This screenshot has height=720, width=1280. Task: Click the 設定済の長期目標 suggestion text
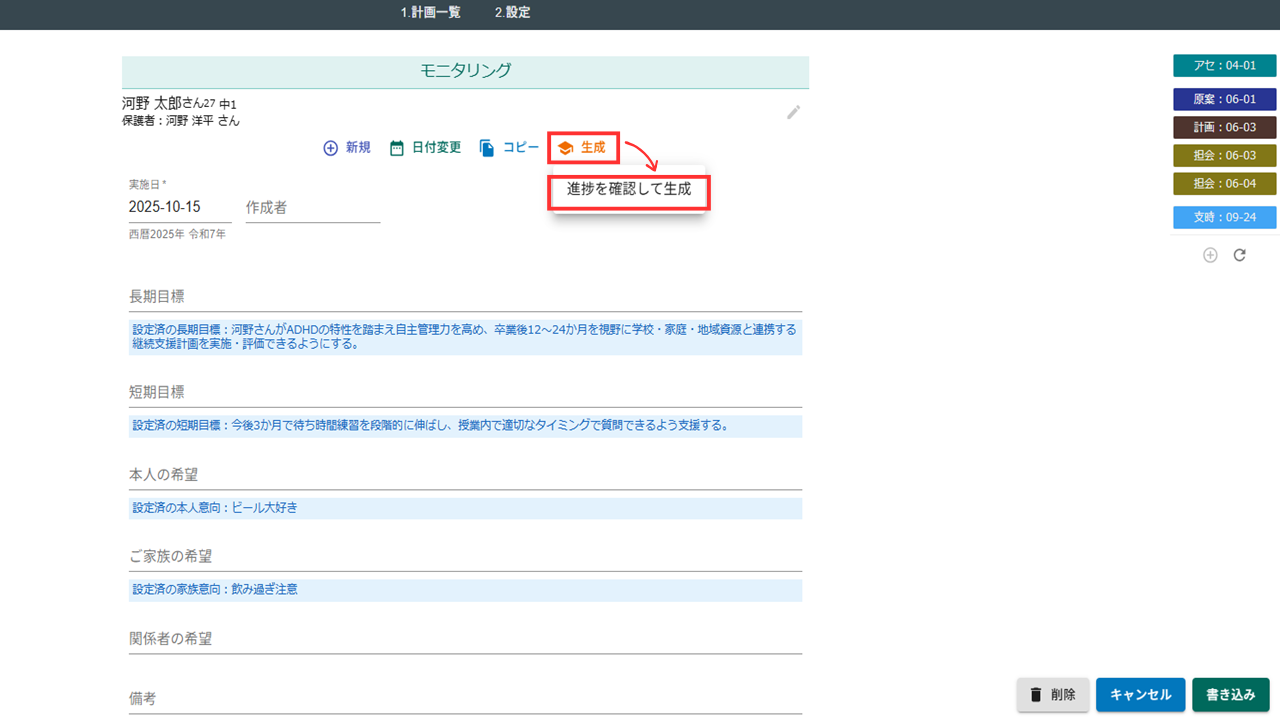(465, 336)
